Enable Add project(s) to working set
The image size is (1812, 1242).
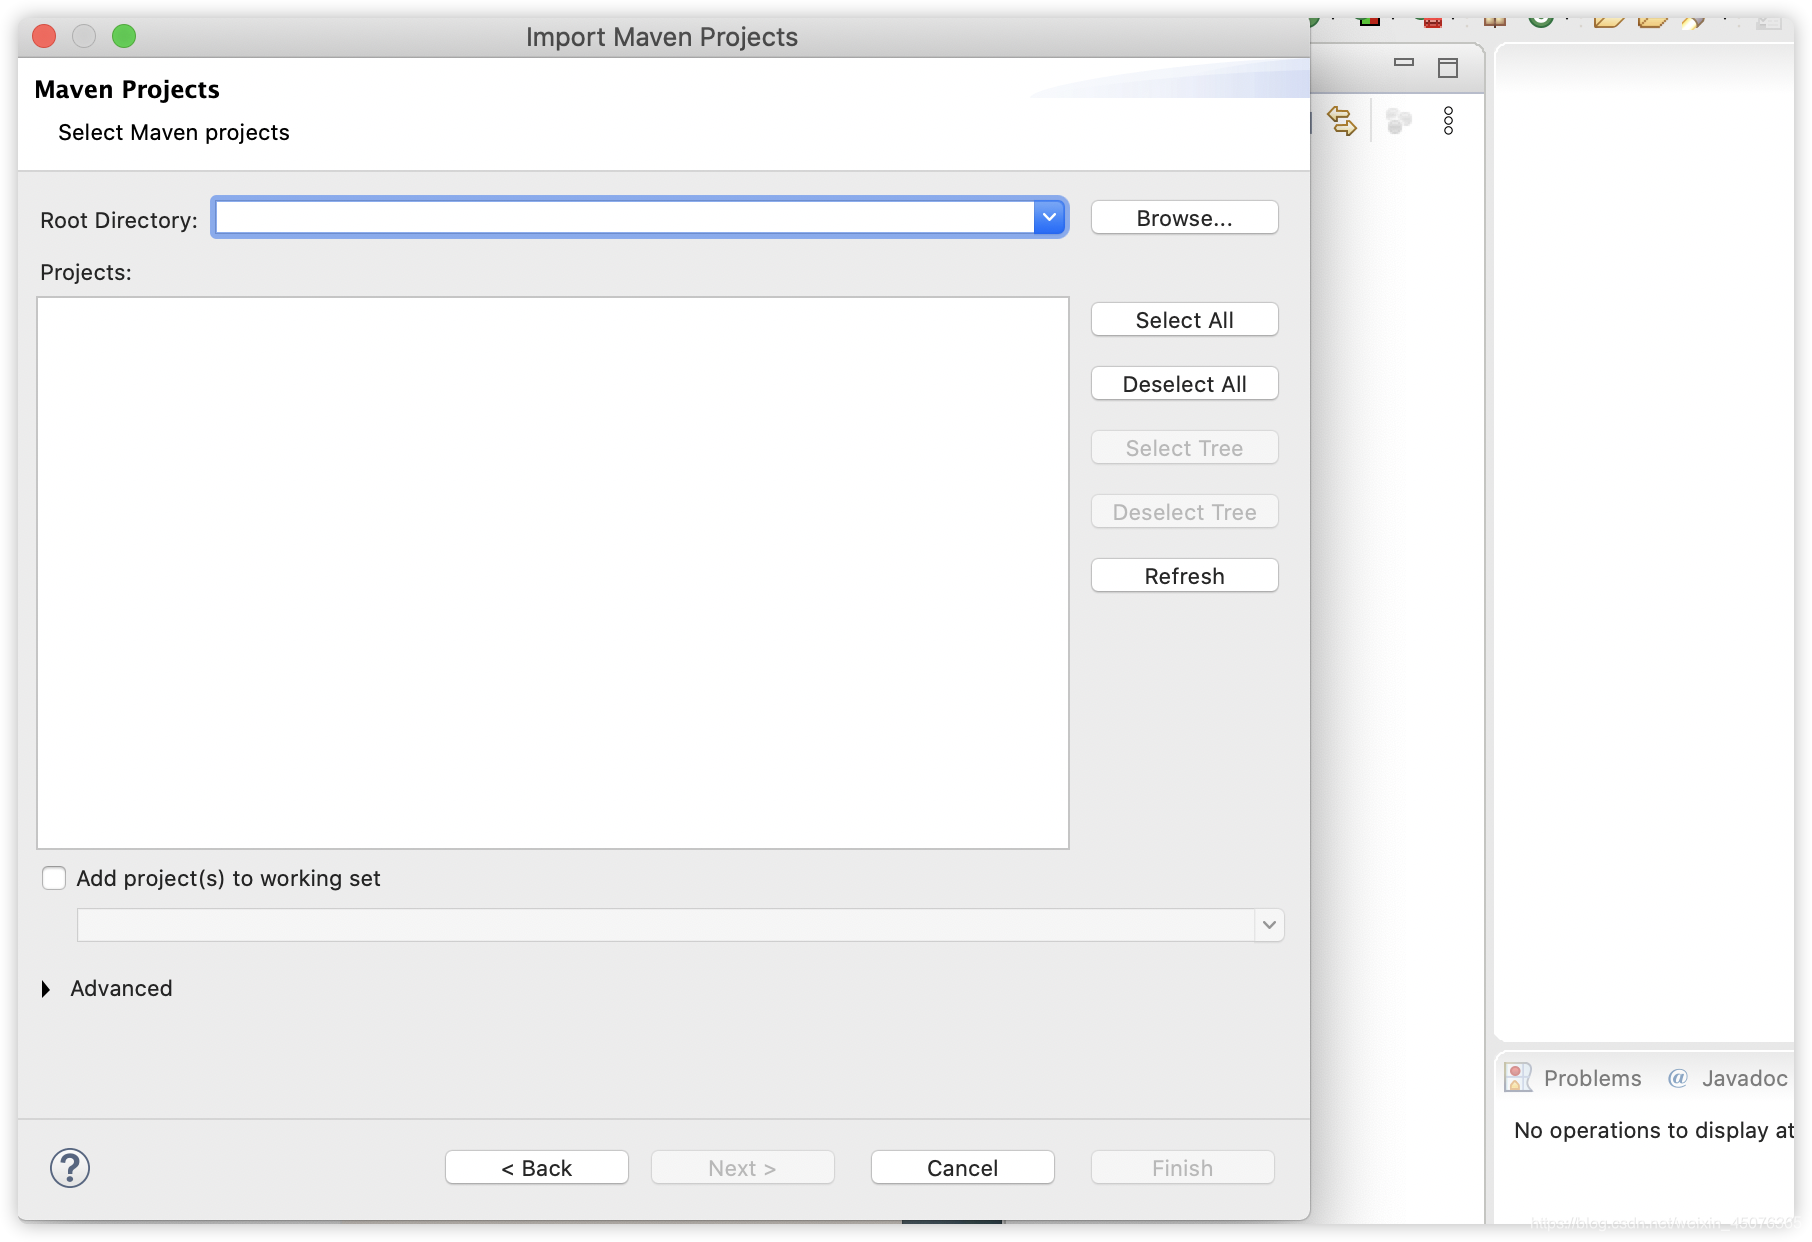click(x=54, y=878)
